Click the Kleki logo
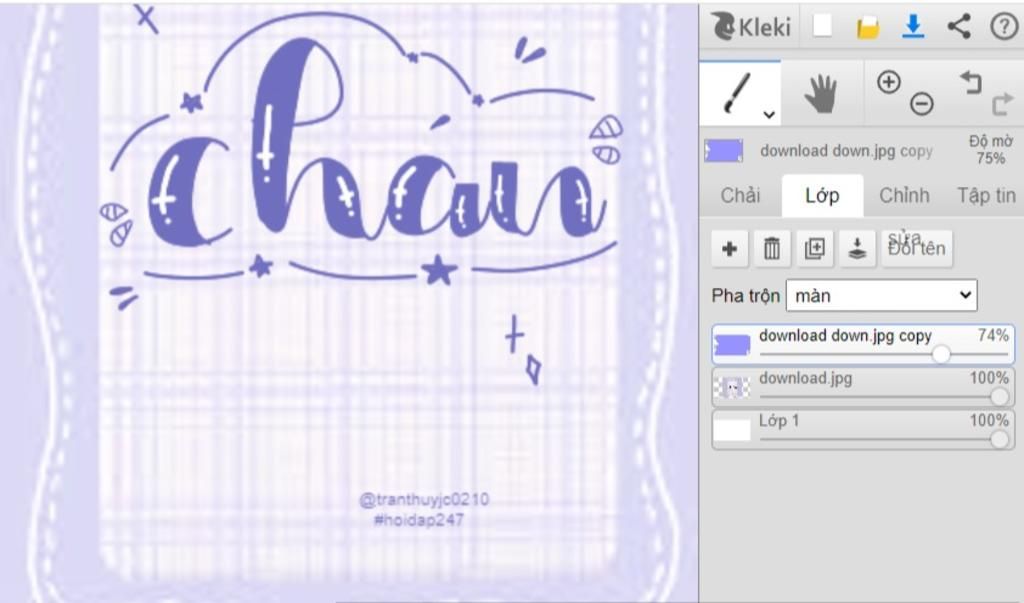 [x=750, y=27]
